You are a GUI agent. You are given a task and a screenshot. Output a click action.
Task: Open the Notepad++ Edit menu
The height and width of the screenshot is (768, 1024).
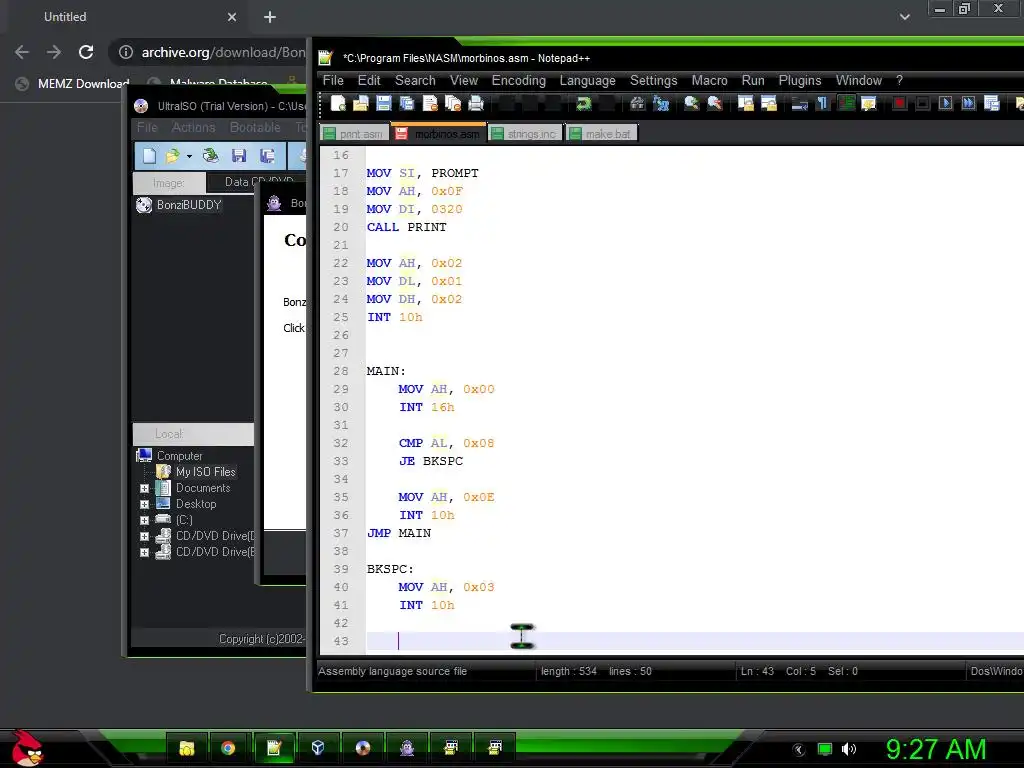pyautogui.click(x=369, y=80)
